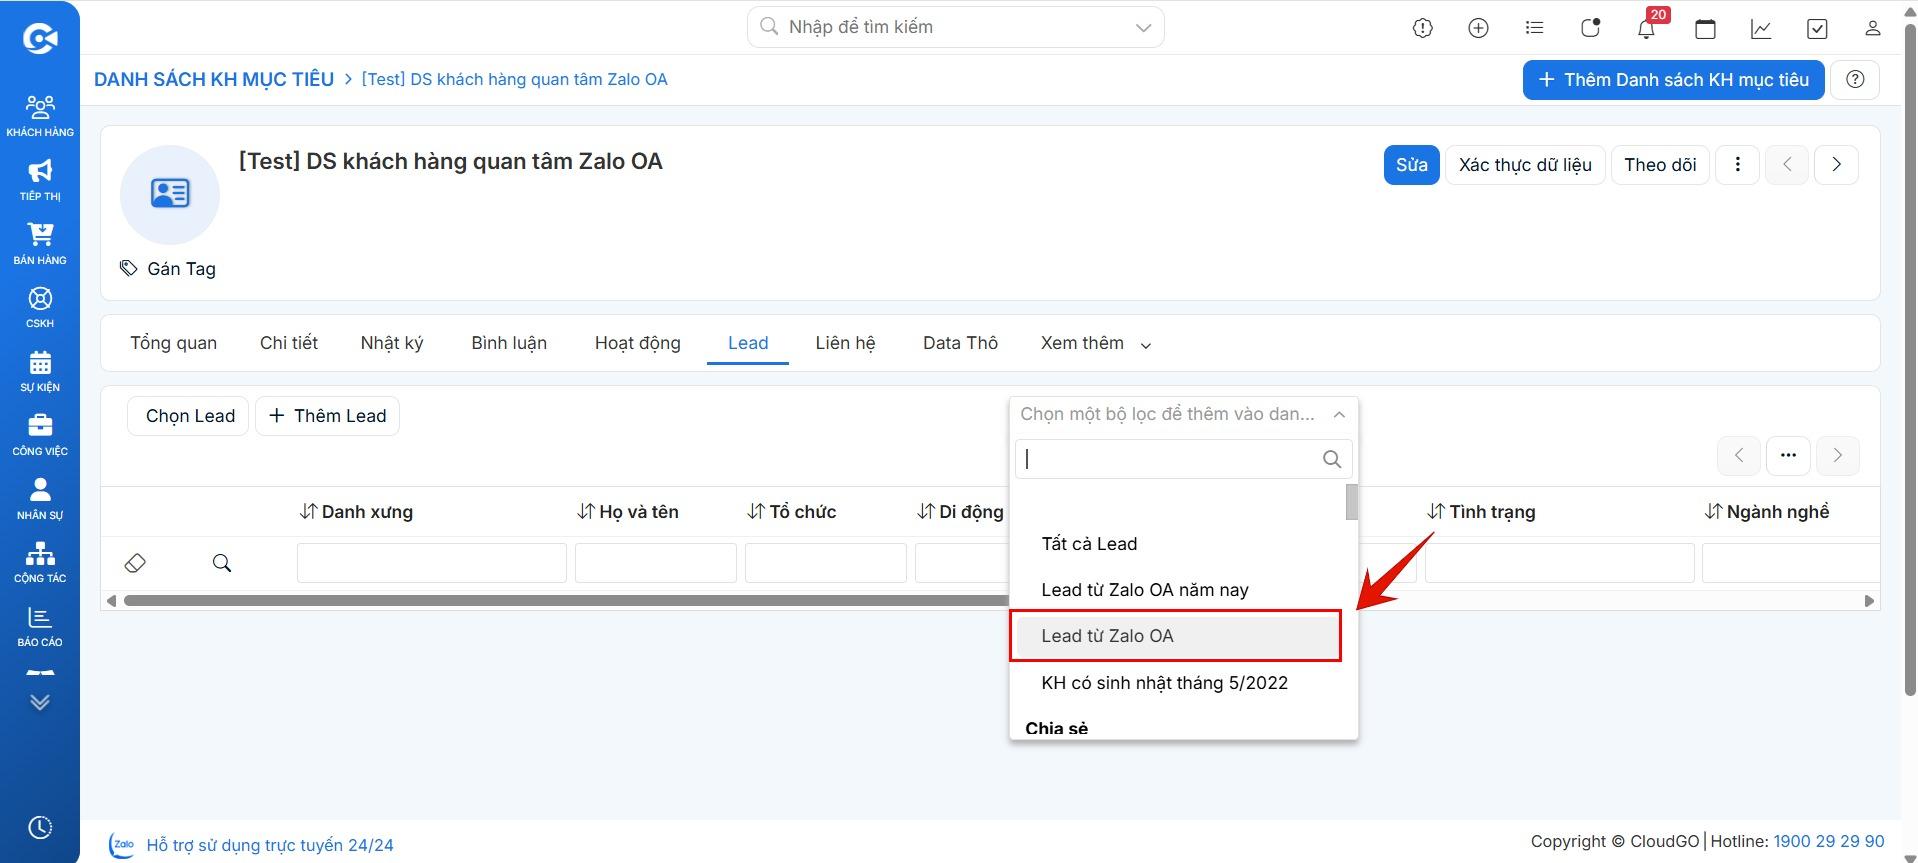Image resolution: width=1918 pixels, height=863 pixels.
Task: Switch to the Chi tiết tab
Action: pyautogui.click(x=289, y=343)
